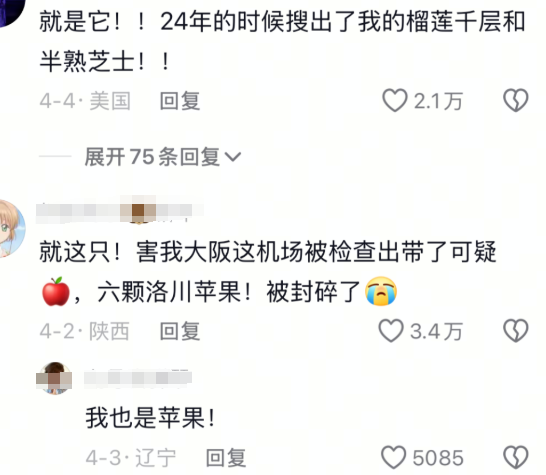Tap the 5085 like count
The image size is (546, 475).
438,458
